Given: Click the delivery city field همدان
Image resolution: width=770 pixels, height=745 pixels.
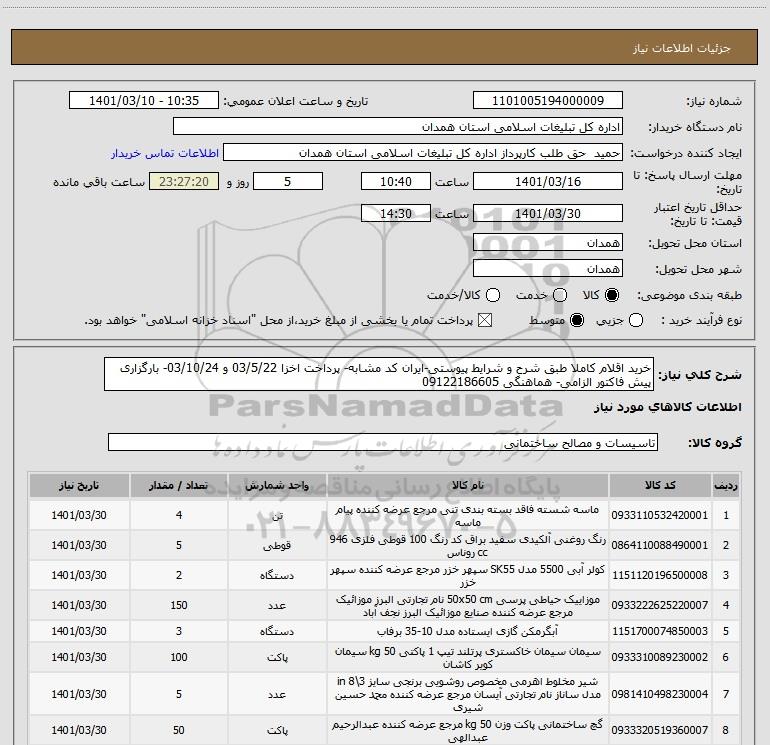Looking at the screenshot, I should [548, 268].
